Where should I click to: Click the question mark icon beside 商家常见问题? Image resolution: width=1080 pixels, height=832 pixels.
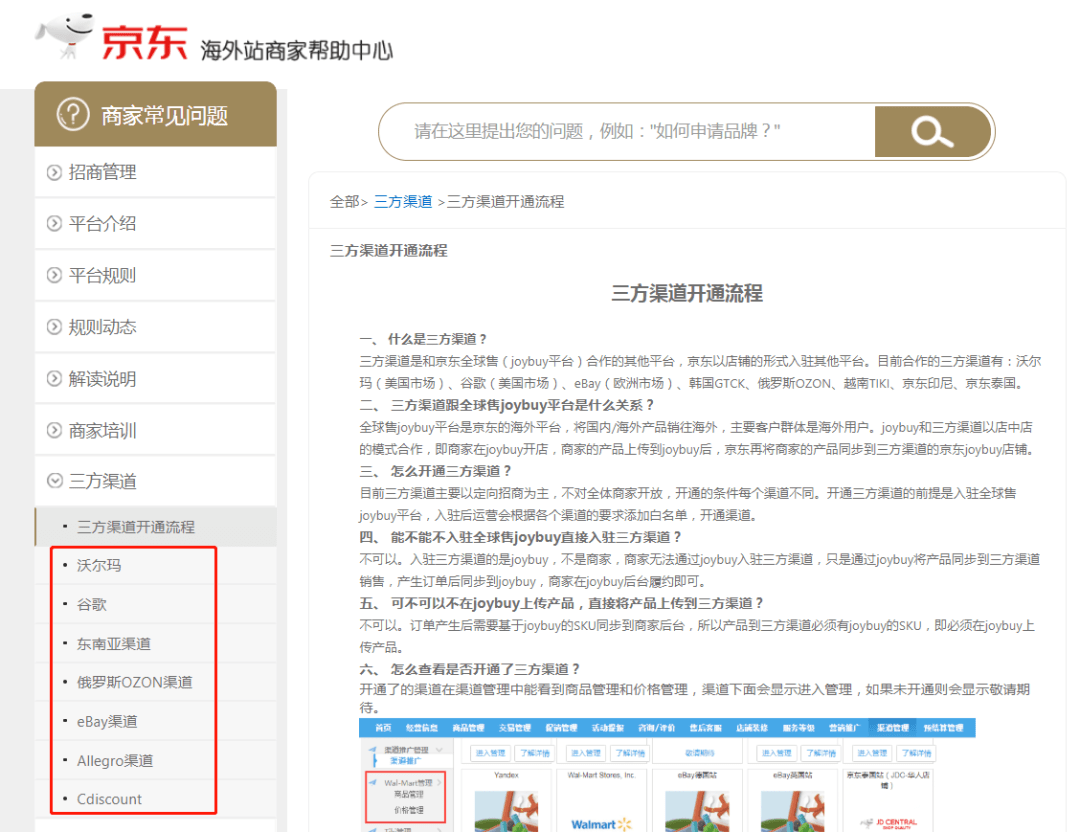point(73,114)
